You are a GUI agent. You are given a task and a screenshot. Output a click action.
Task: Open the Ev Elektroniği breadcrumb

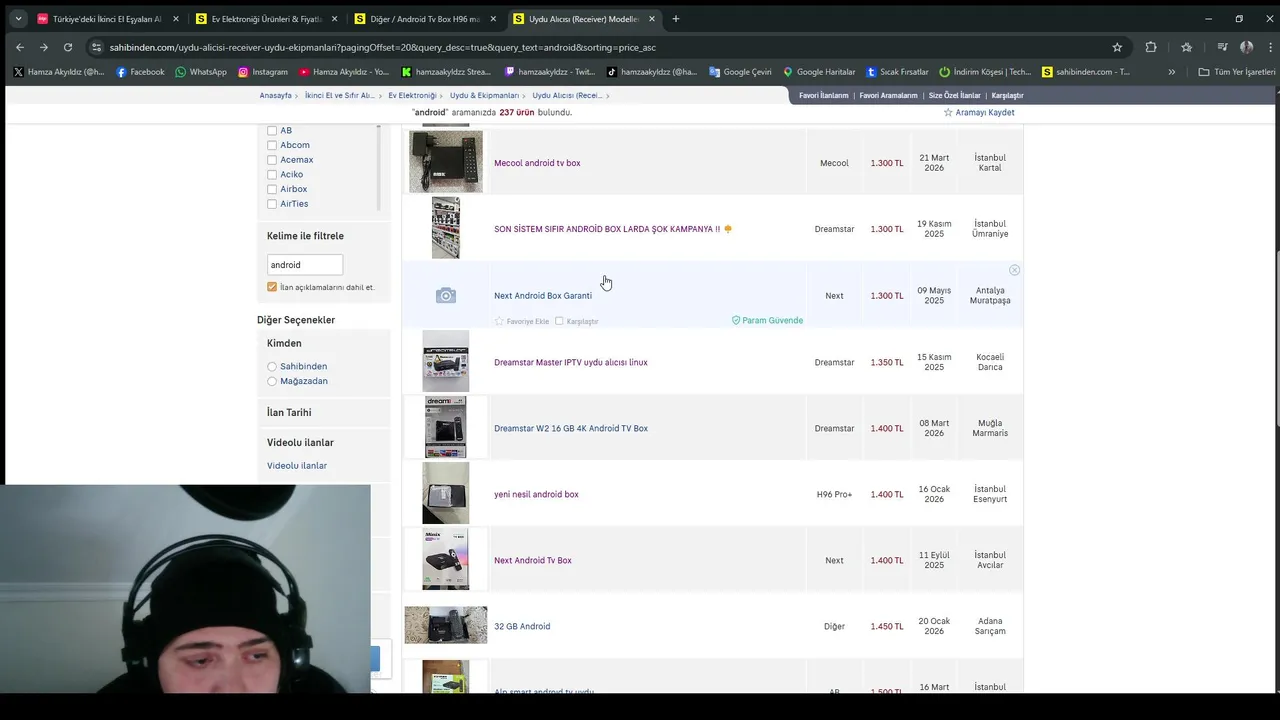point(412,95)
